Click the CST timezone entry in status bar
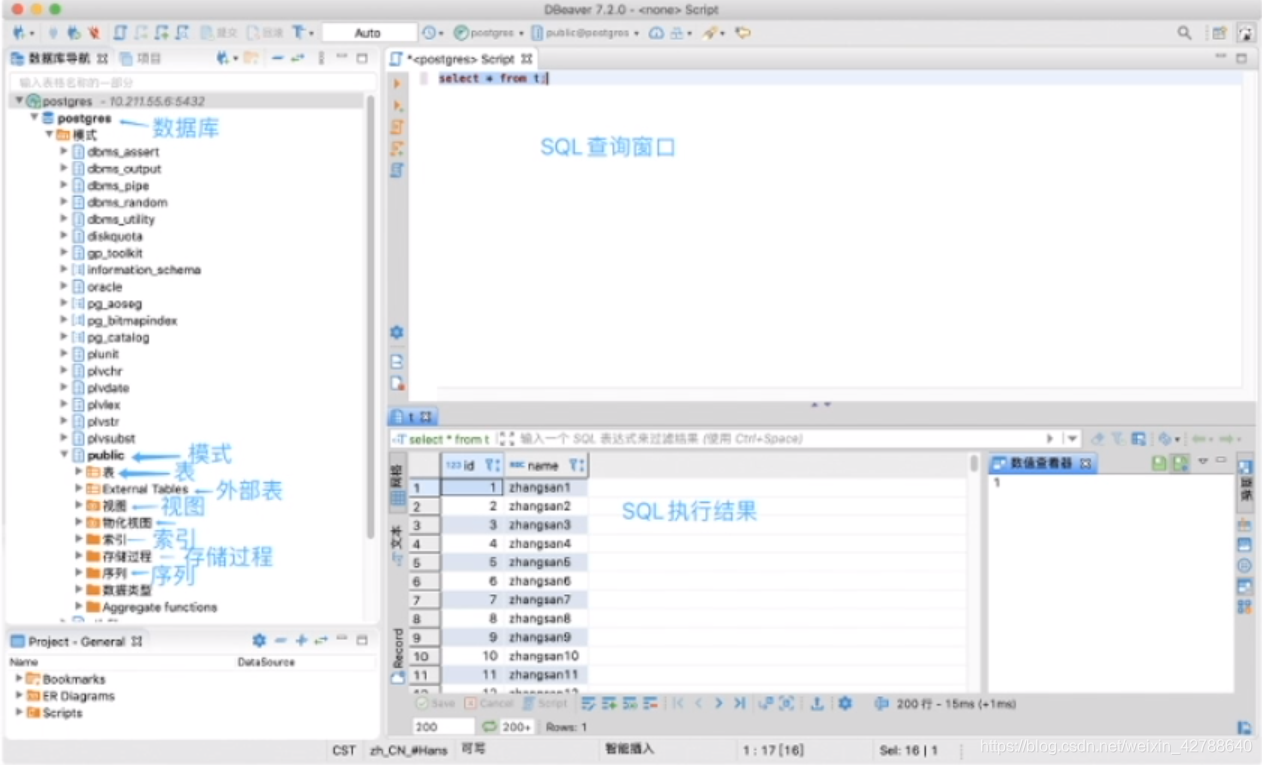Image resolution: width=1262 pixels, height=765 pixels. [x=344, y=750]
